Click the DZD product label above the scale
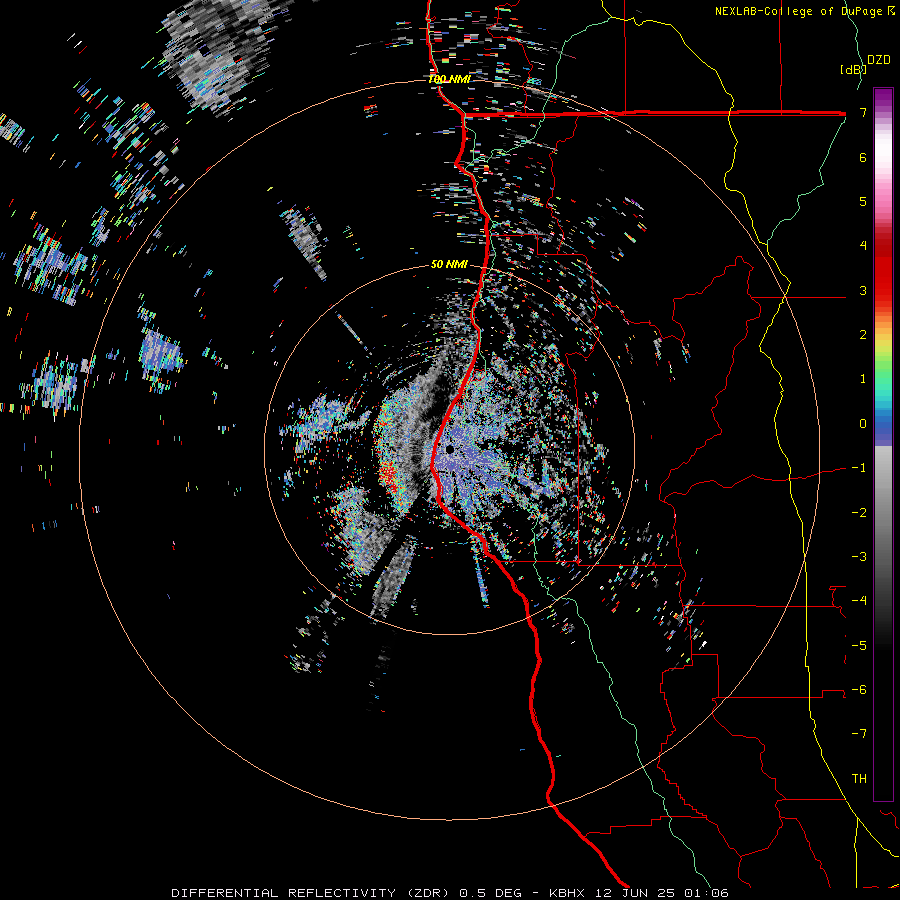Image resolution: width=900 pixels, height=900 pixels. [x=879, y=60]
